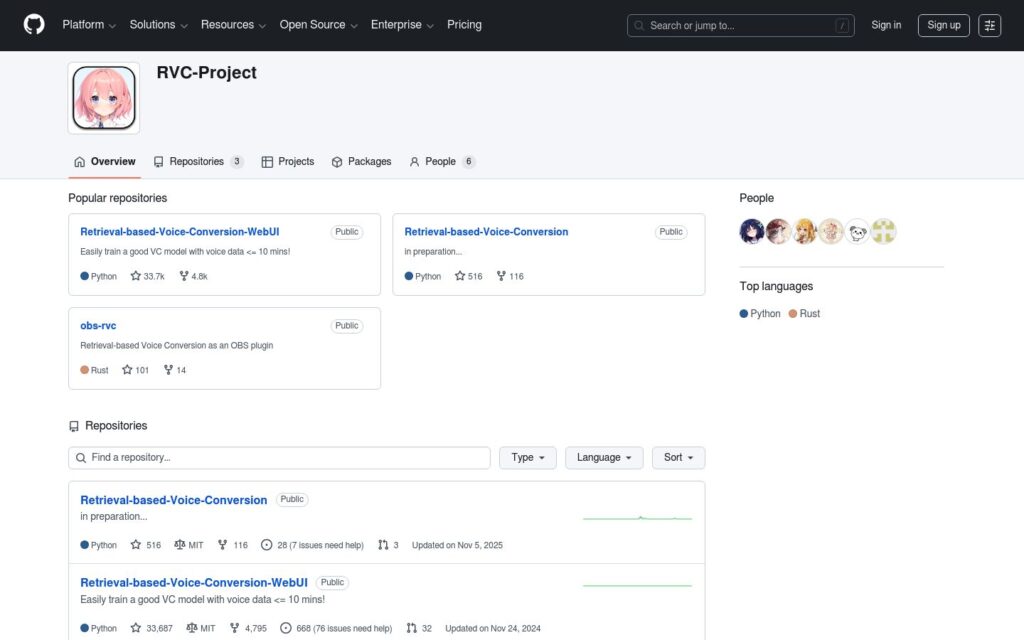This screenshot has height=640, width=1024.
Task: Open the obs-rvc repository link
Action: pos(98,325)
